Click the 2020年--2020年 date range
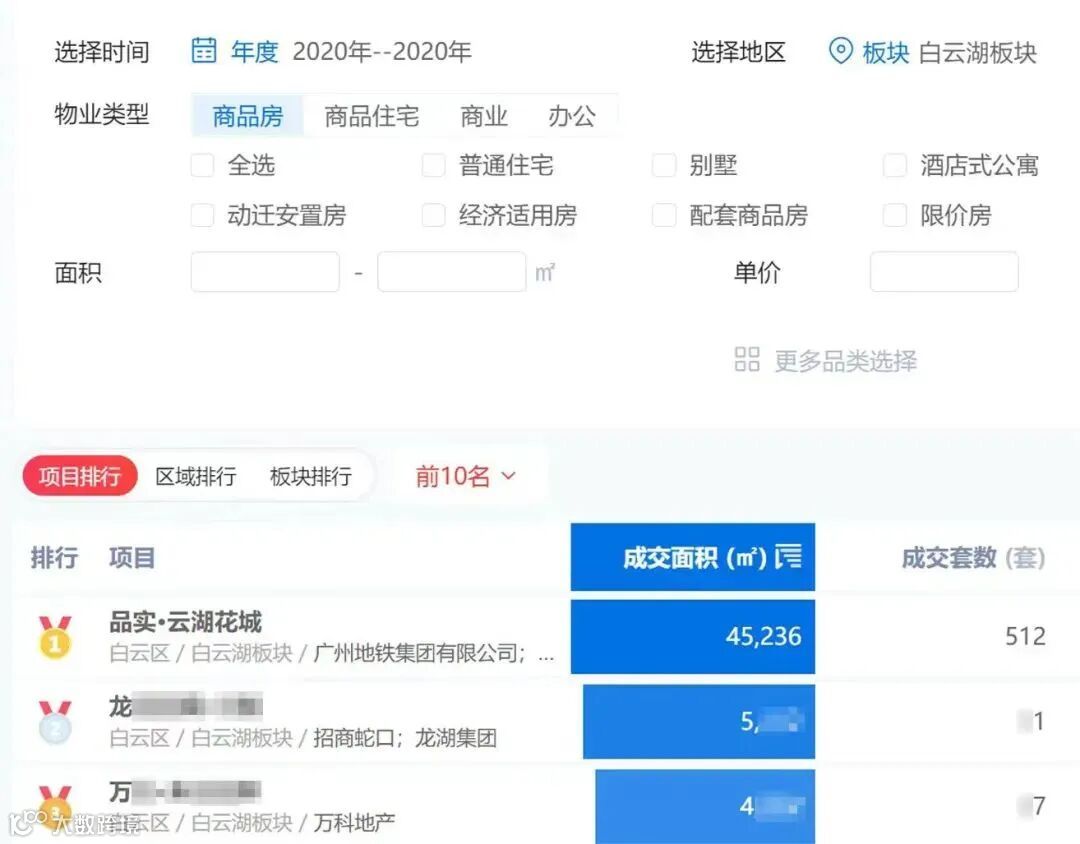The height and width of the screenshot is (844, 1080). click(382, 51)
